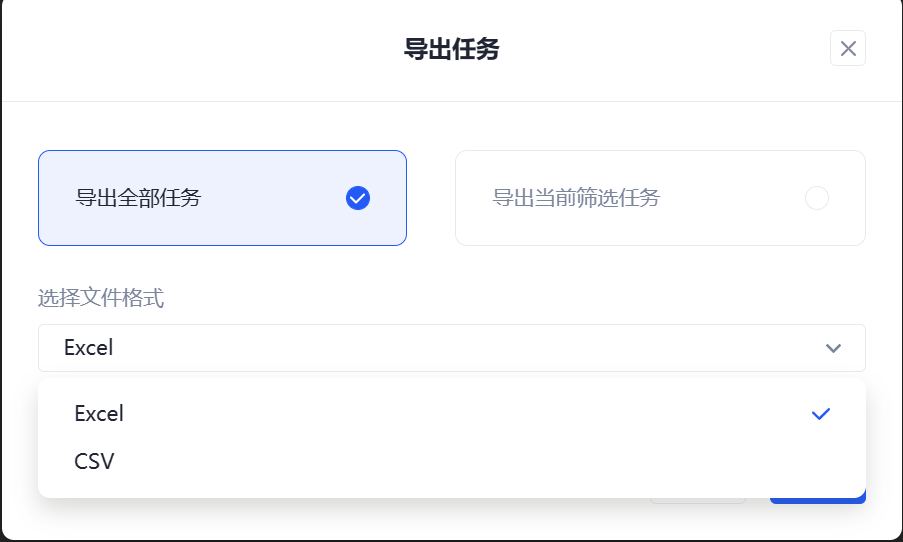The image size is (903, 542).
Task: Click blank space between the two export cards
Action: pos(431,198)
